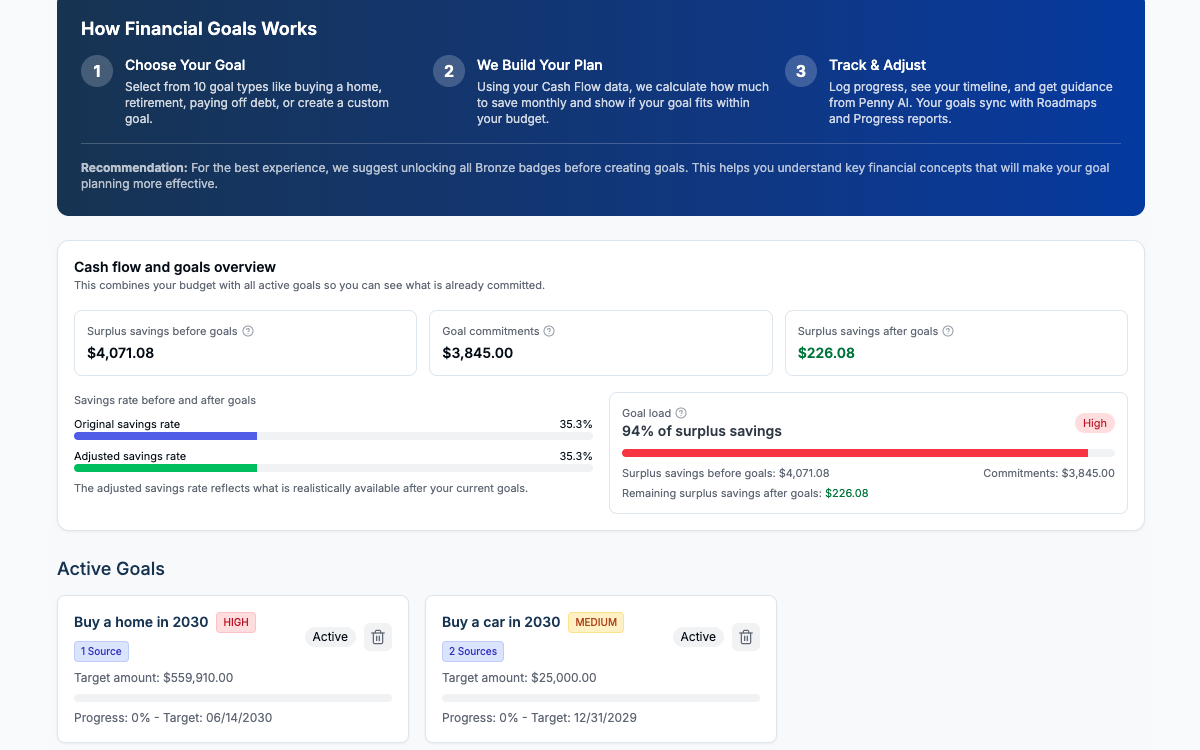Click Active status on Buy a car goal
Screen dimensions: 1200x750
click(x=698, y=637)
